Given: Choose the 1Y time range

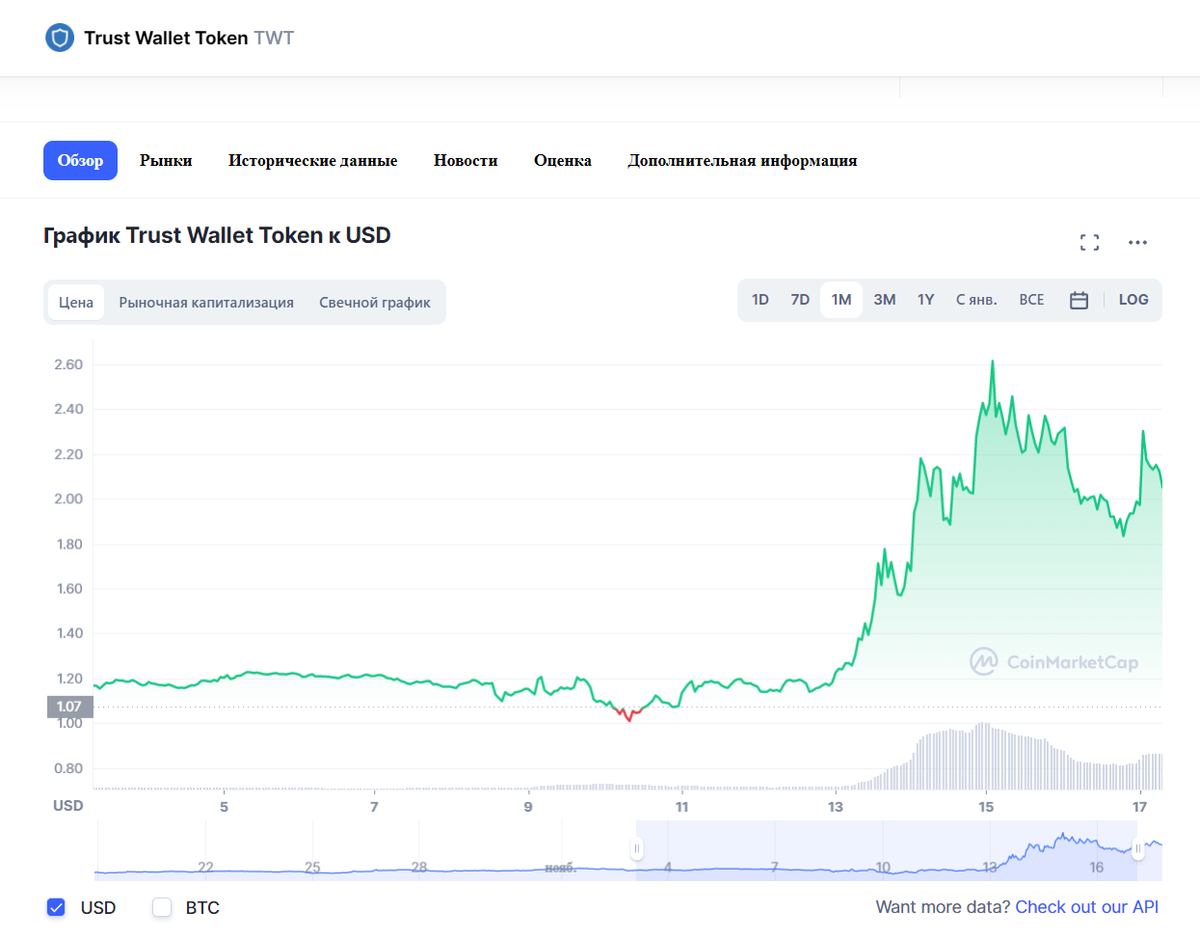Looking at the screenshot, I should pos(926,300).
